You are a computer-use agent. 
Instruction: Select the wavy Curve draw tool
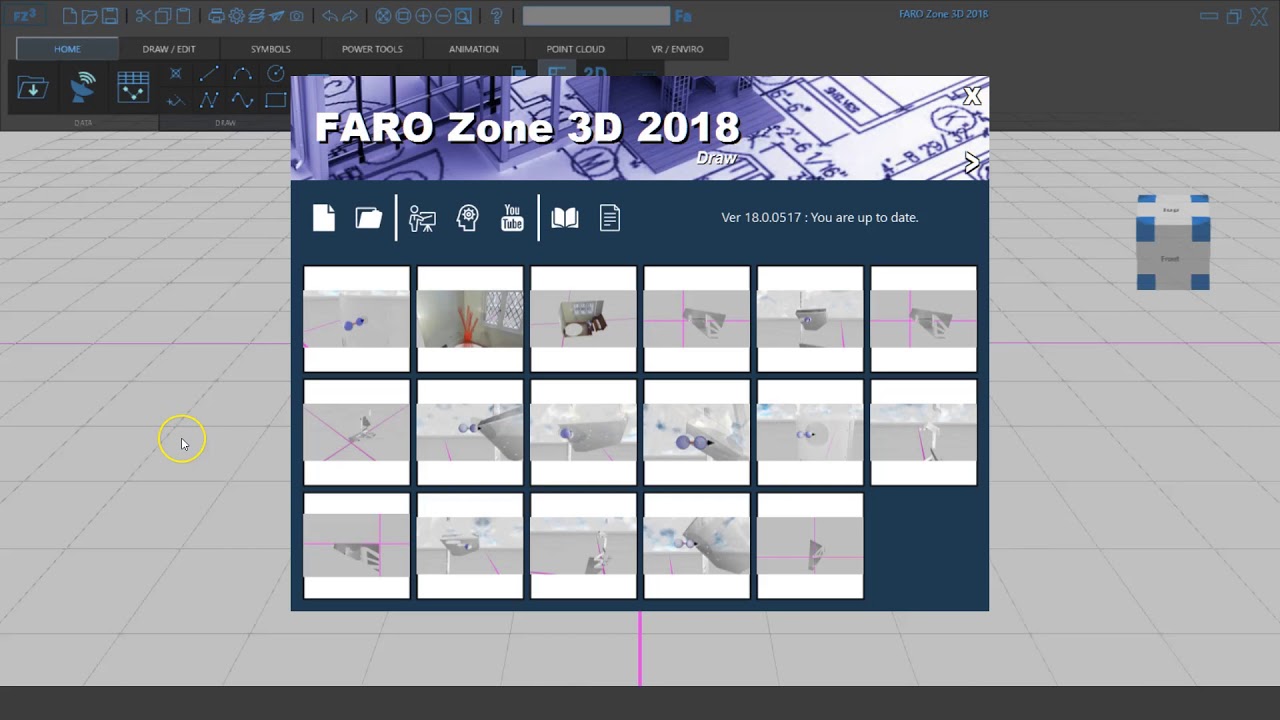[x=242, y=100]
